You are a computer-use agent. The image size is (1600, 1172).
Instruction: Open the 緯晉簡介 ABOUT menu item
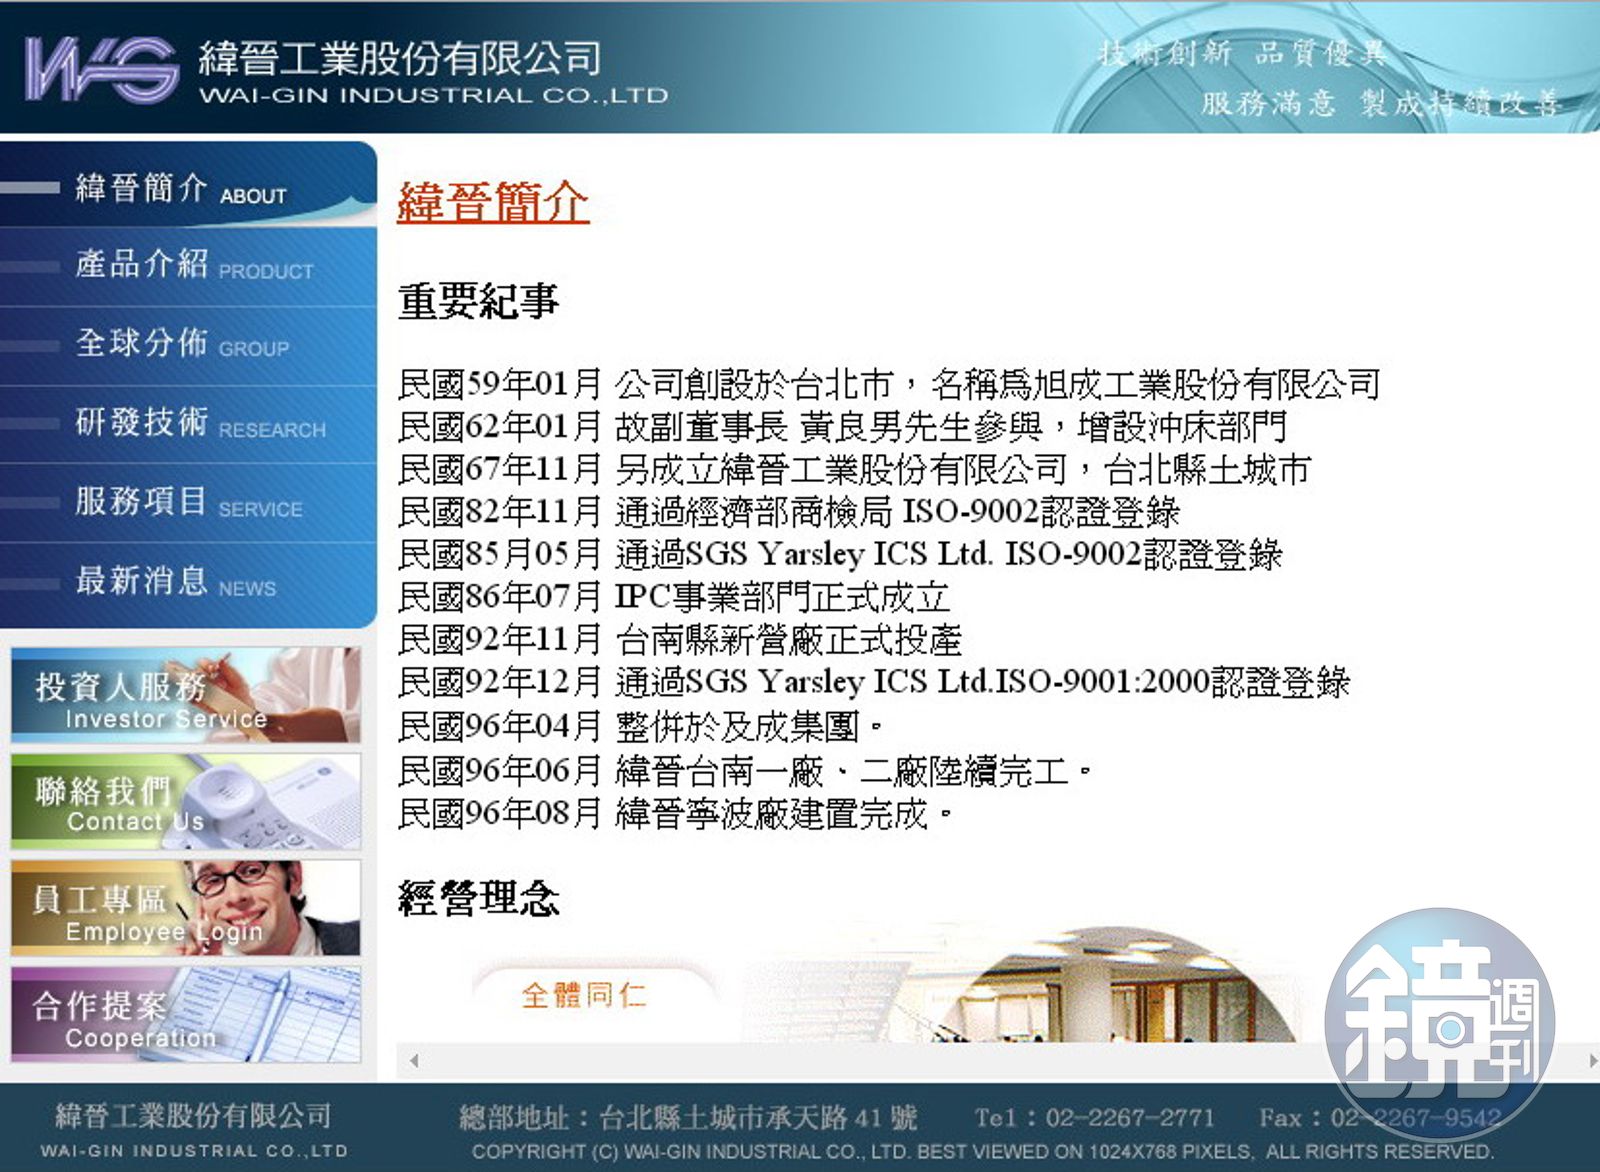188,185
